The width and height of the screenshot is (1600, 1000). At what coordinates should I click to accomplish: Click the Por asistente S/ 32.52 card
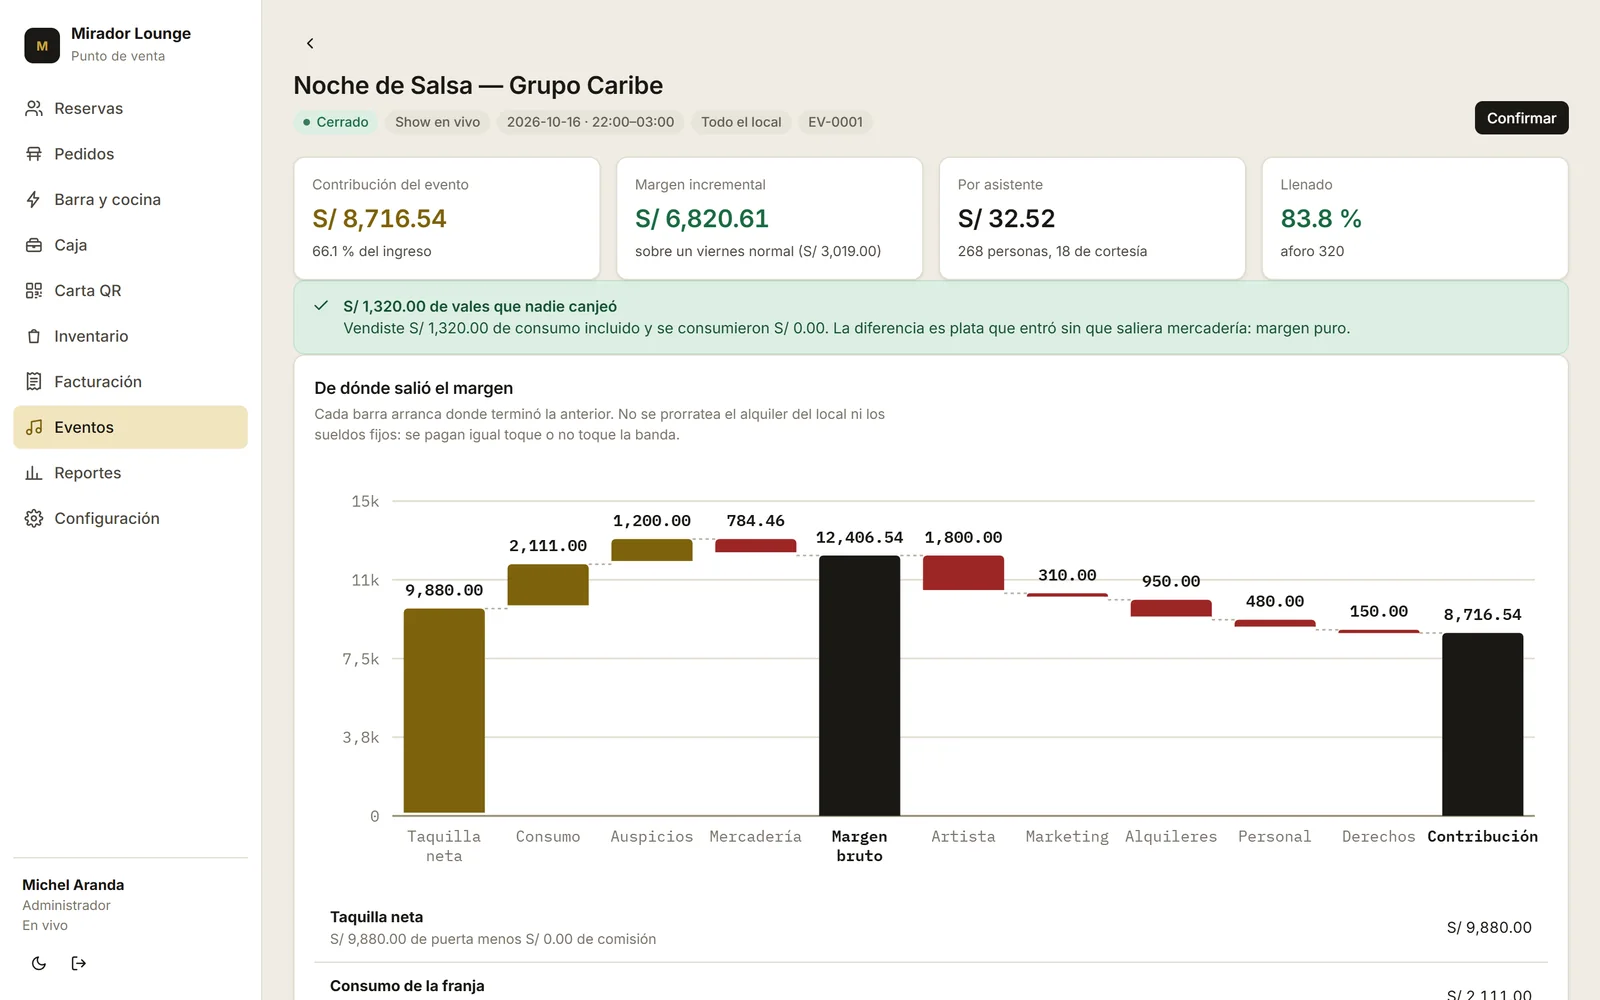(x=1092, y=218)
